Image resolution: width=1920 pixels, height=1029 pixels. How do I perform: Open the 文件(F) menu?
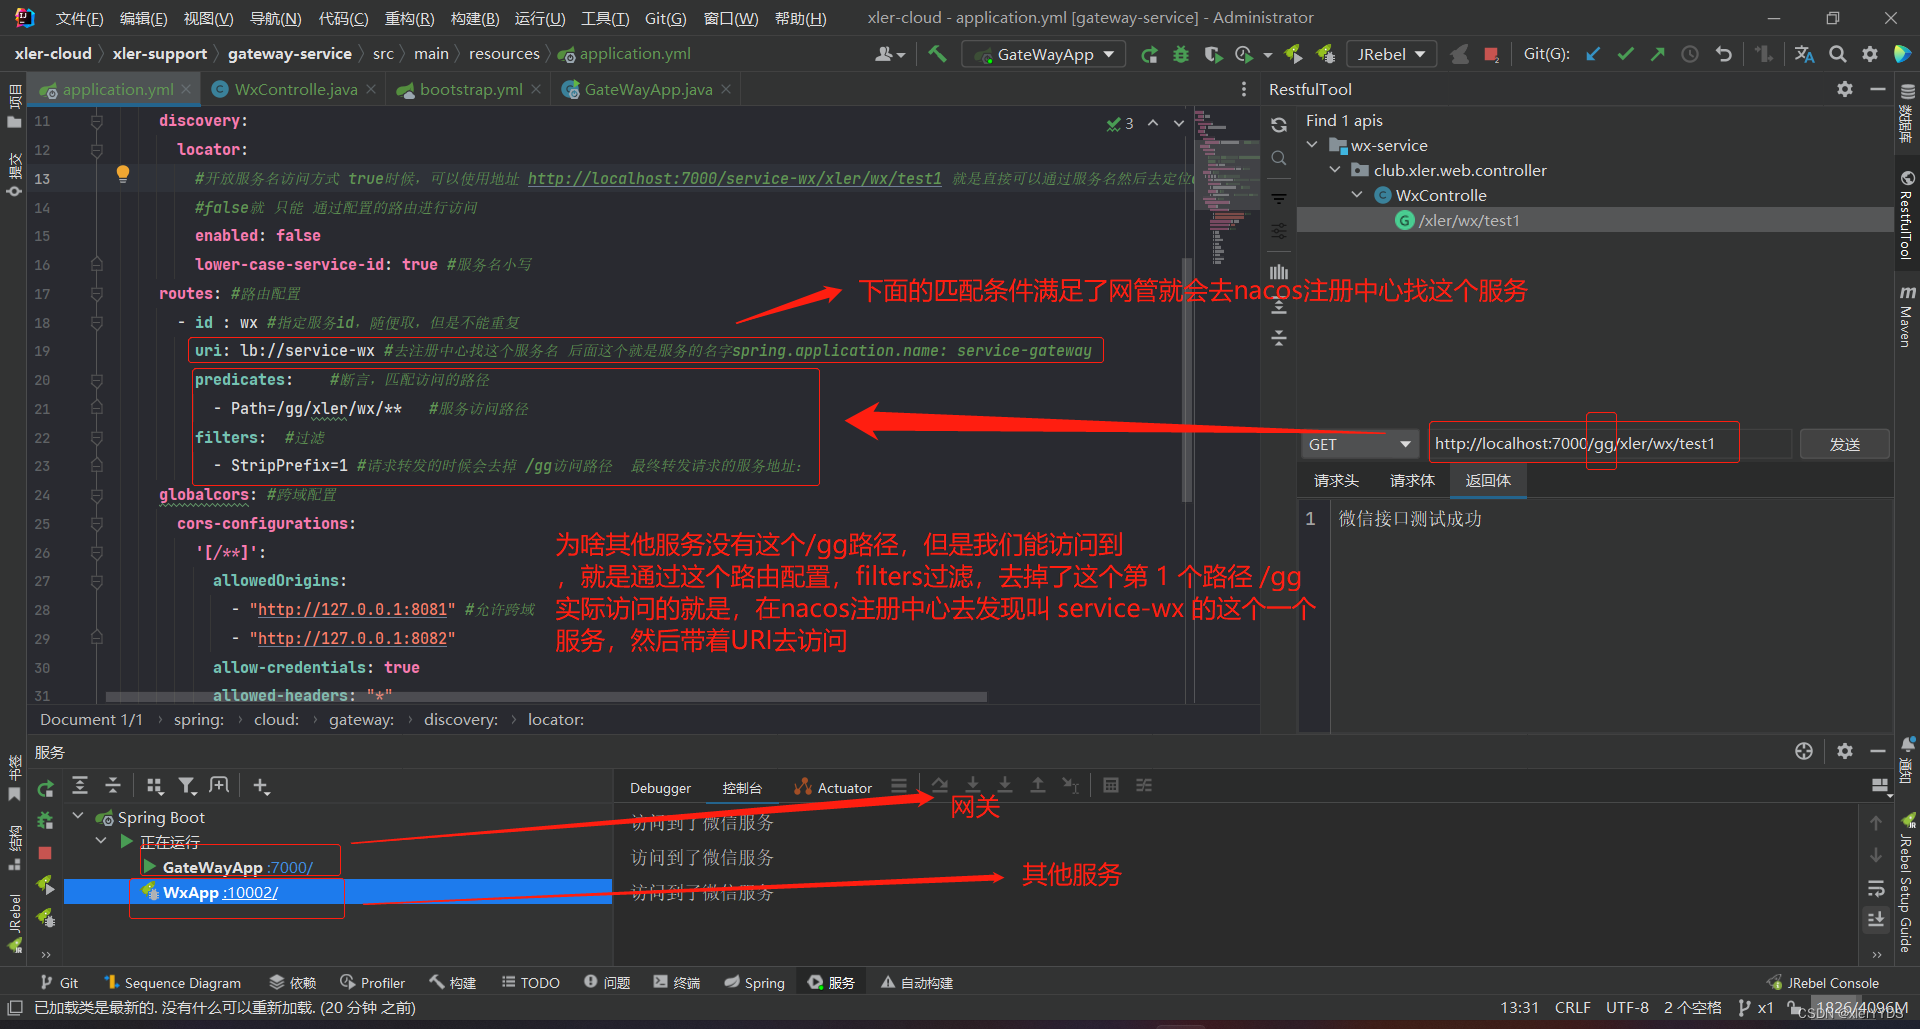[x=79, y=18]
